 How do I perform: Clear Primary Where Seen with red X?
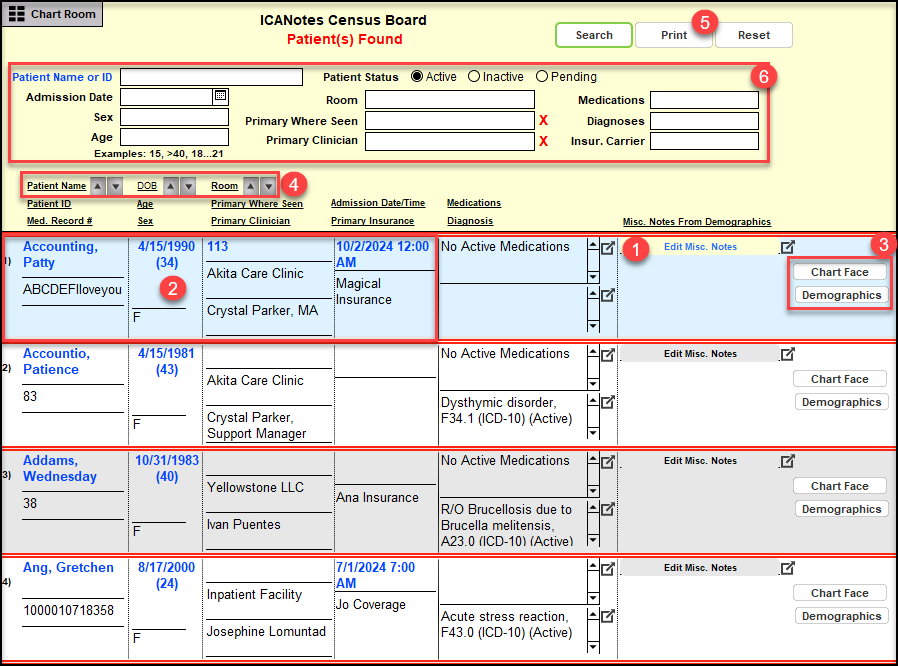[x=544, y=121]
